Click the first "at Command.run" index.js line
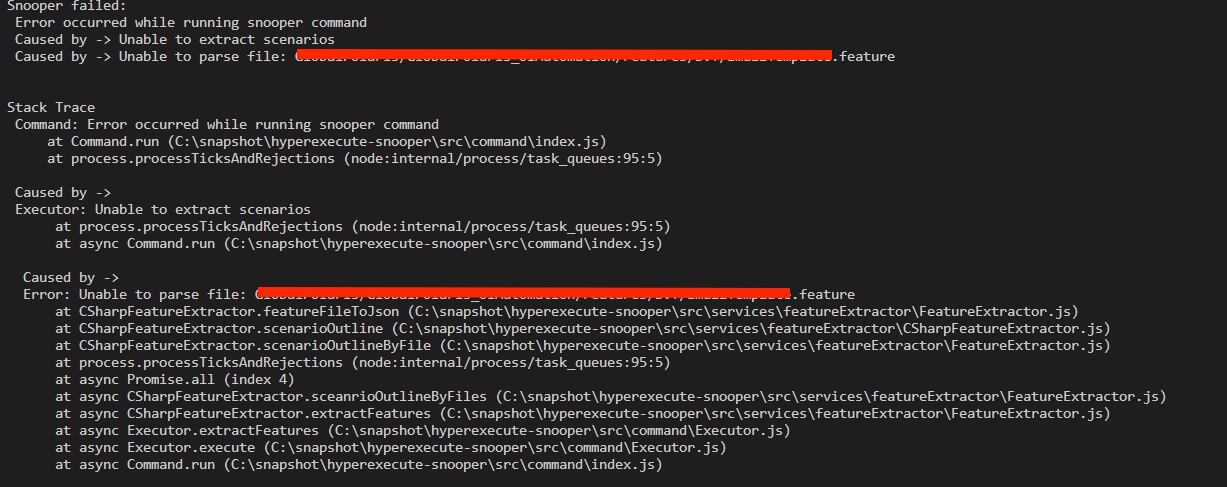Viewport: 1227px width, 487px height. (326, 141)
